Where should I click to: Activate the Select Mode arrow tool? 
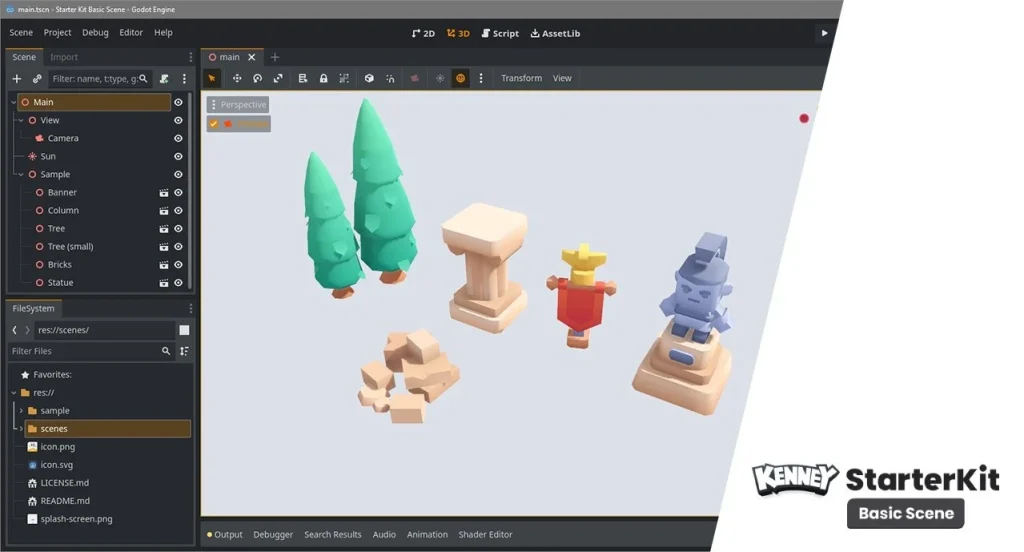(212, 78)
